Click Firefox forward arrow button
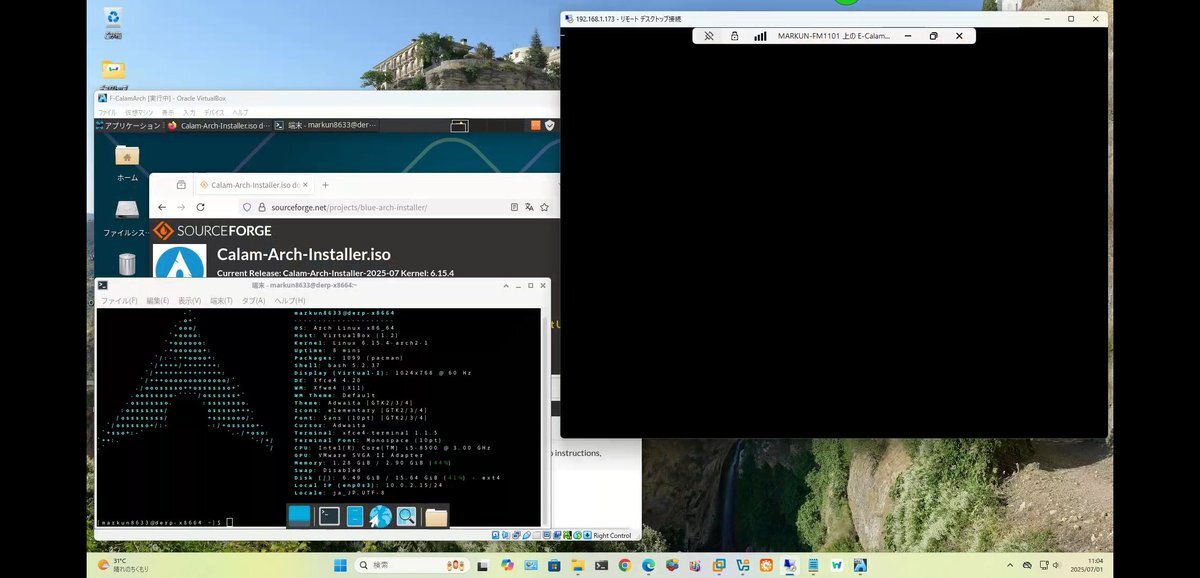1200x578 pixels. (181, 207)
